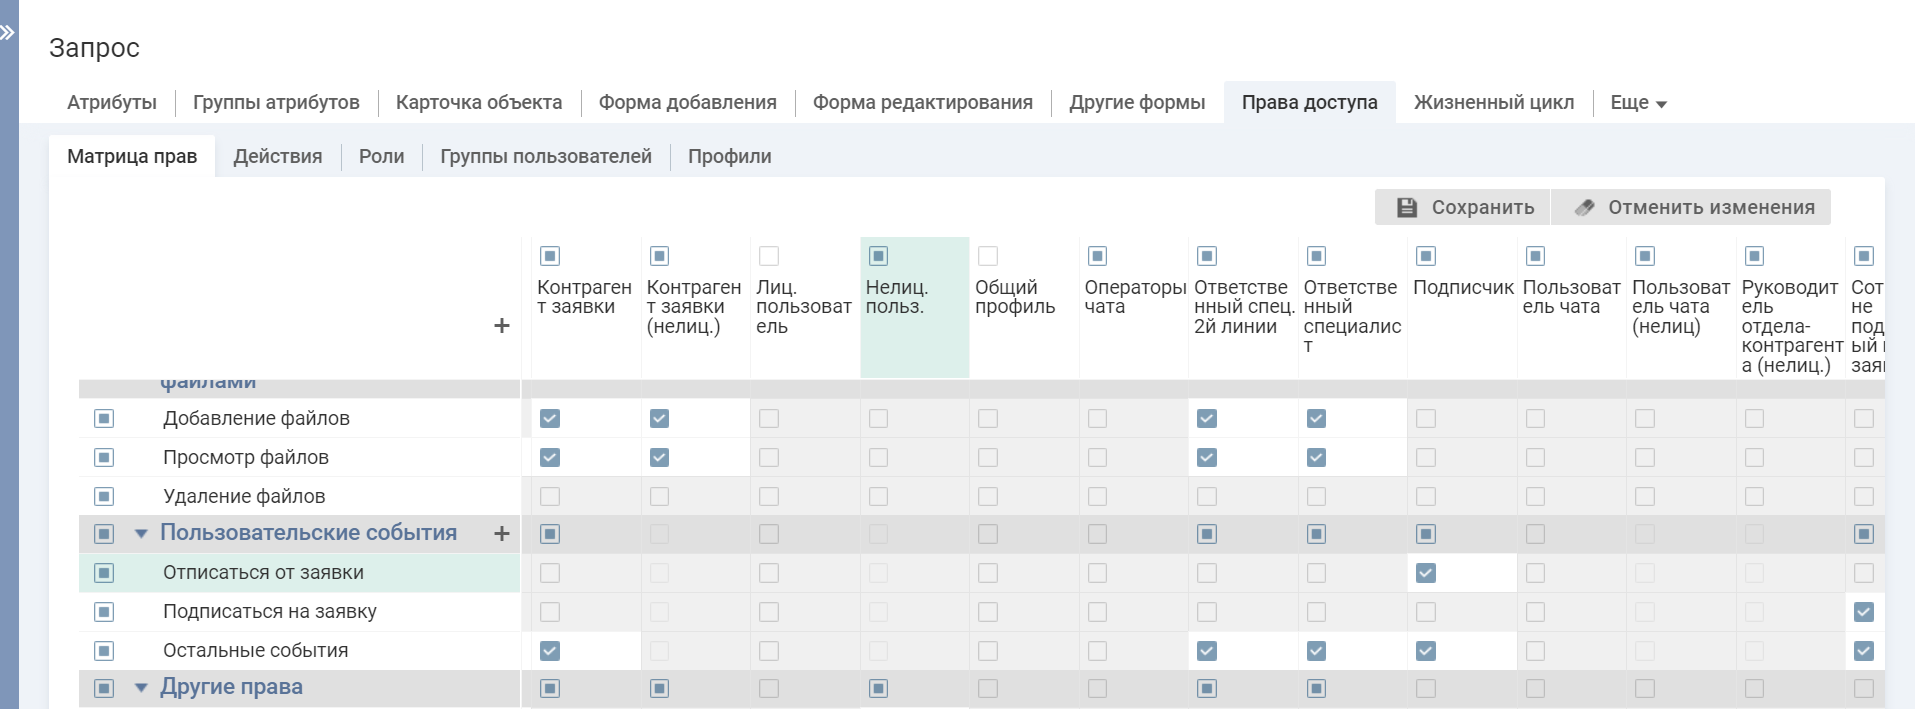Switch to the Жизненный цикл tab
Screen dimensions: 1920x714
[1493, 103]
